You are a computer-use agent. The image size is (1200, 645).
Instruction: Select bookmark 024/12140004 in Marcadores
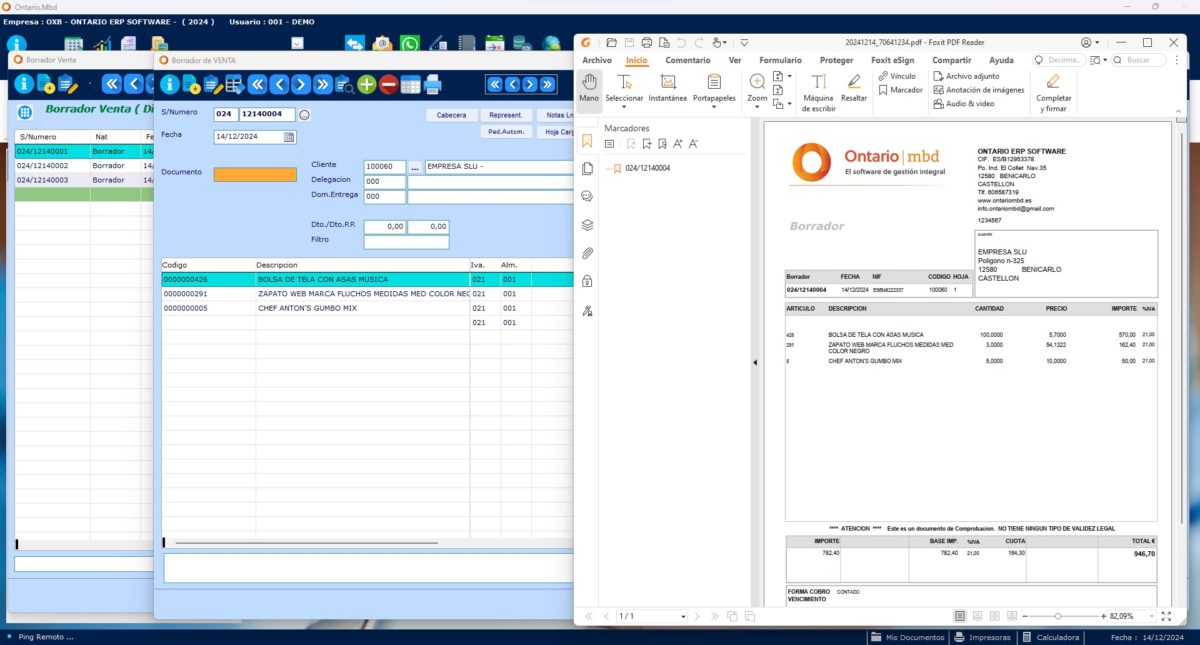[648, 168]
